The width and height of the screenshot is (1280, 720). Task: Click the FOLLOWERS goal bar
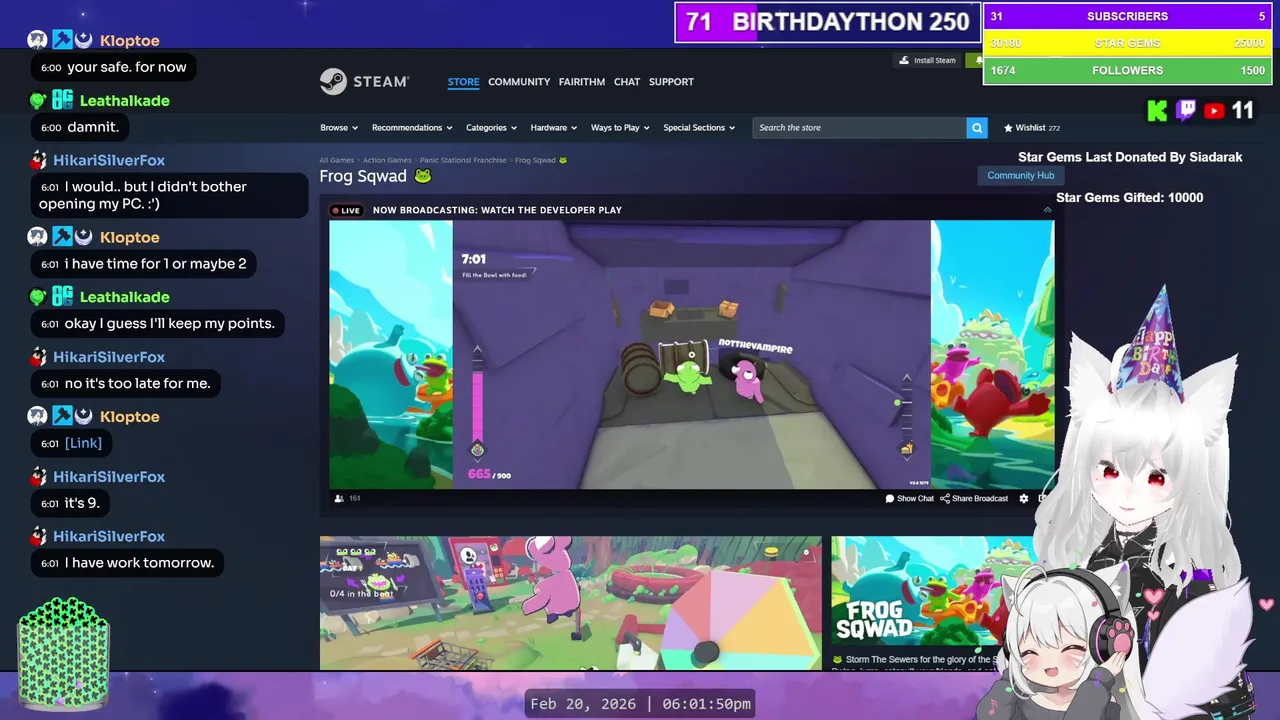click(1127, 71)
